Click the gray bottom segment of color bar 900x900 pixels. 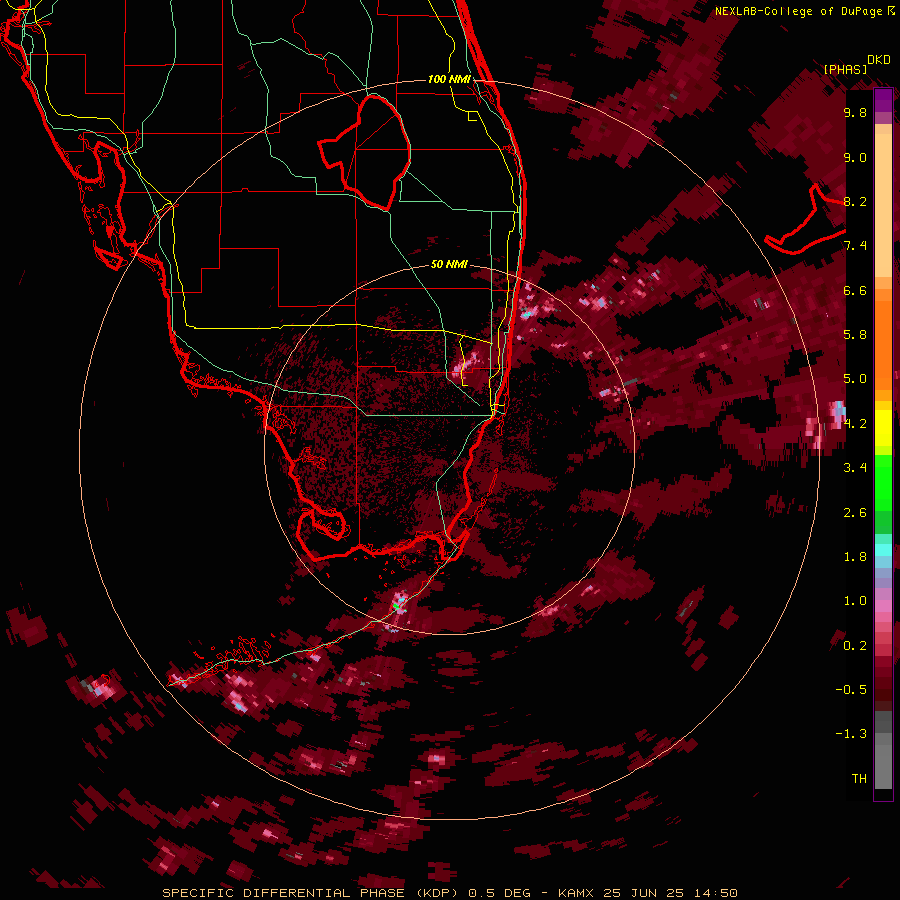point(883,761)
